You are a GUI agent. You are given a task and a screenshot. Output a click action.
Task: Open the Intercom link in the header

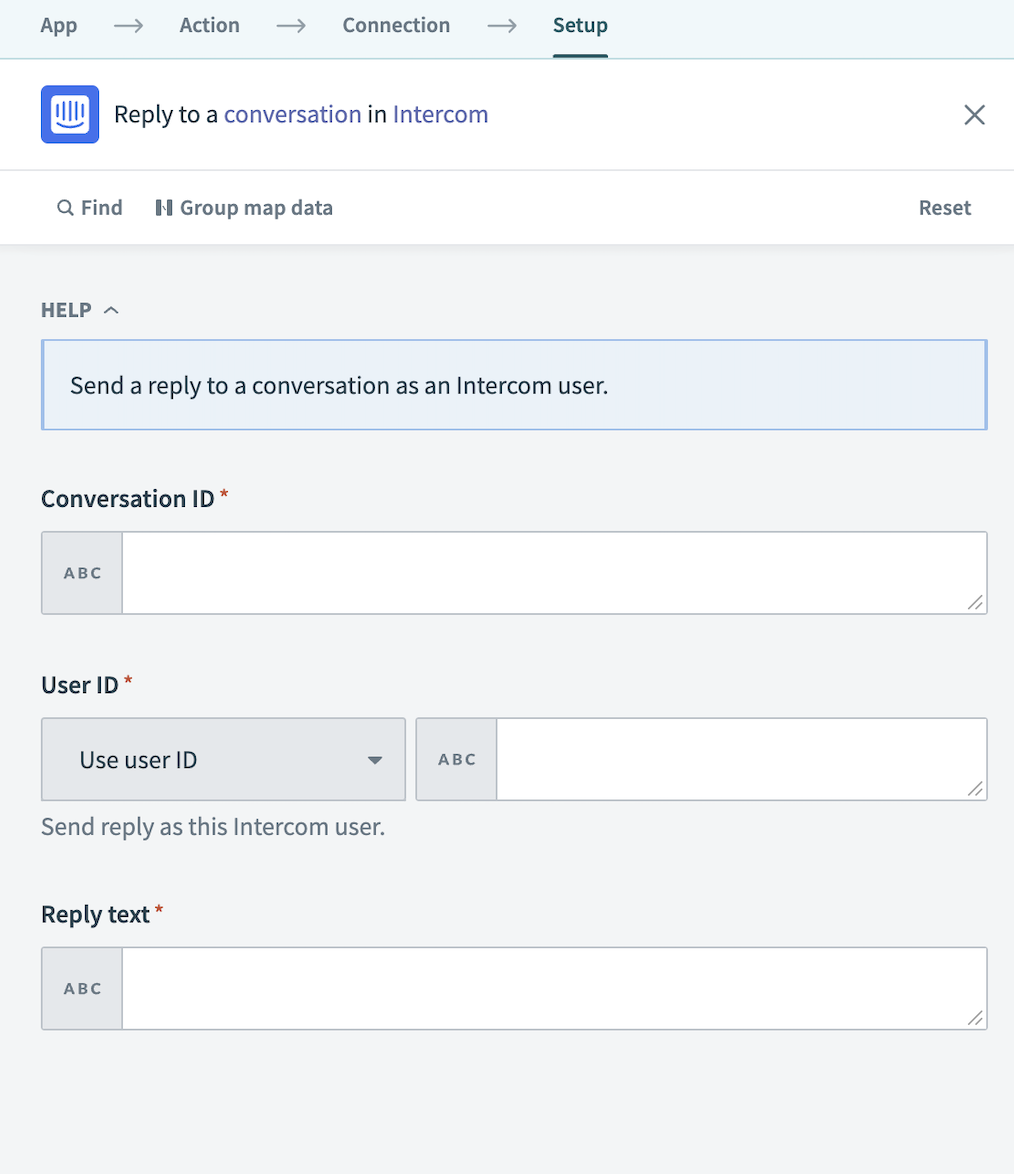click(x=439, y=114)
